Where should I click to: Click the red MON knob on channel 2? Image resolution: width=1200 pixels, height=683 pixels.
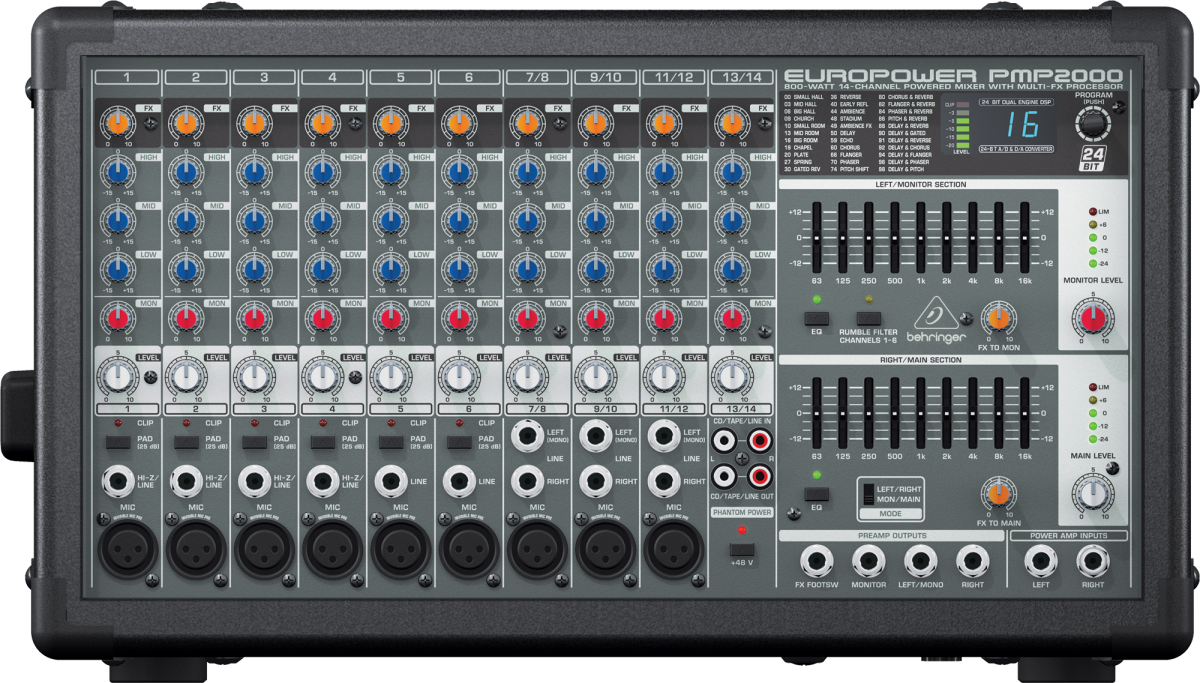[x=185, y=319]
